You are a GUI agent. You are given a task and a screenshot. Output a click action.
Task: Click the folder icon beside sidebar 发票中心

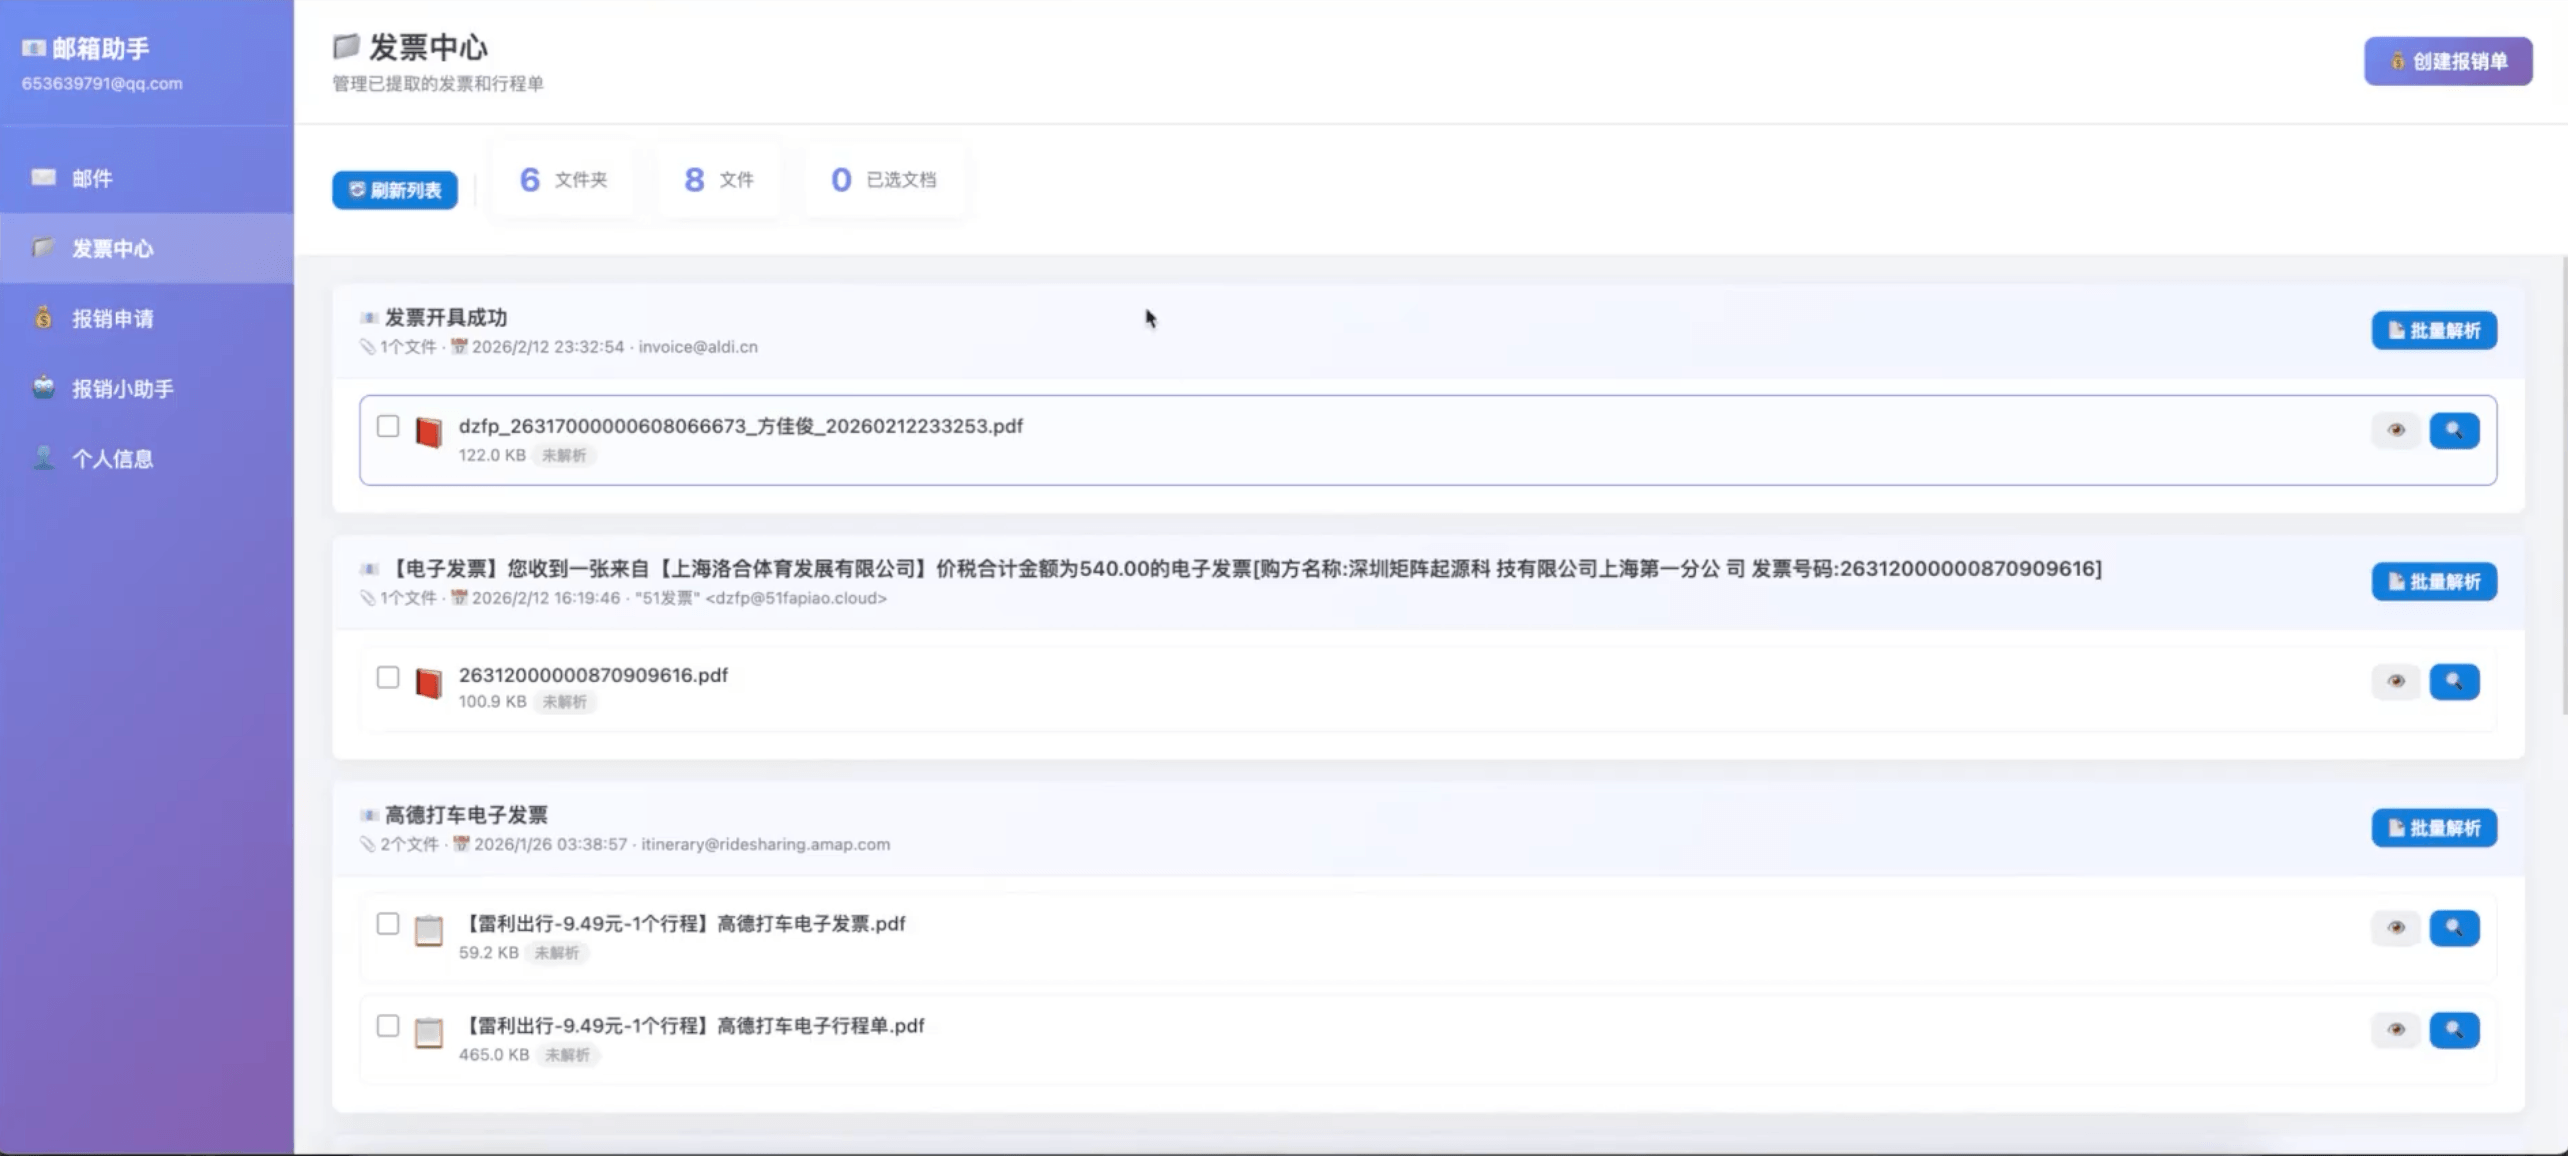[x=43, y=247]
